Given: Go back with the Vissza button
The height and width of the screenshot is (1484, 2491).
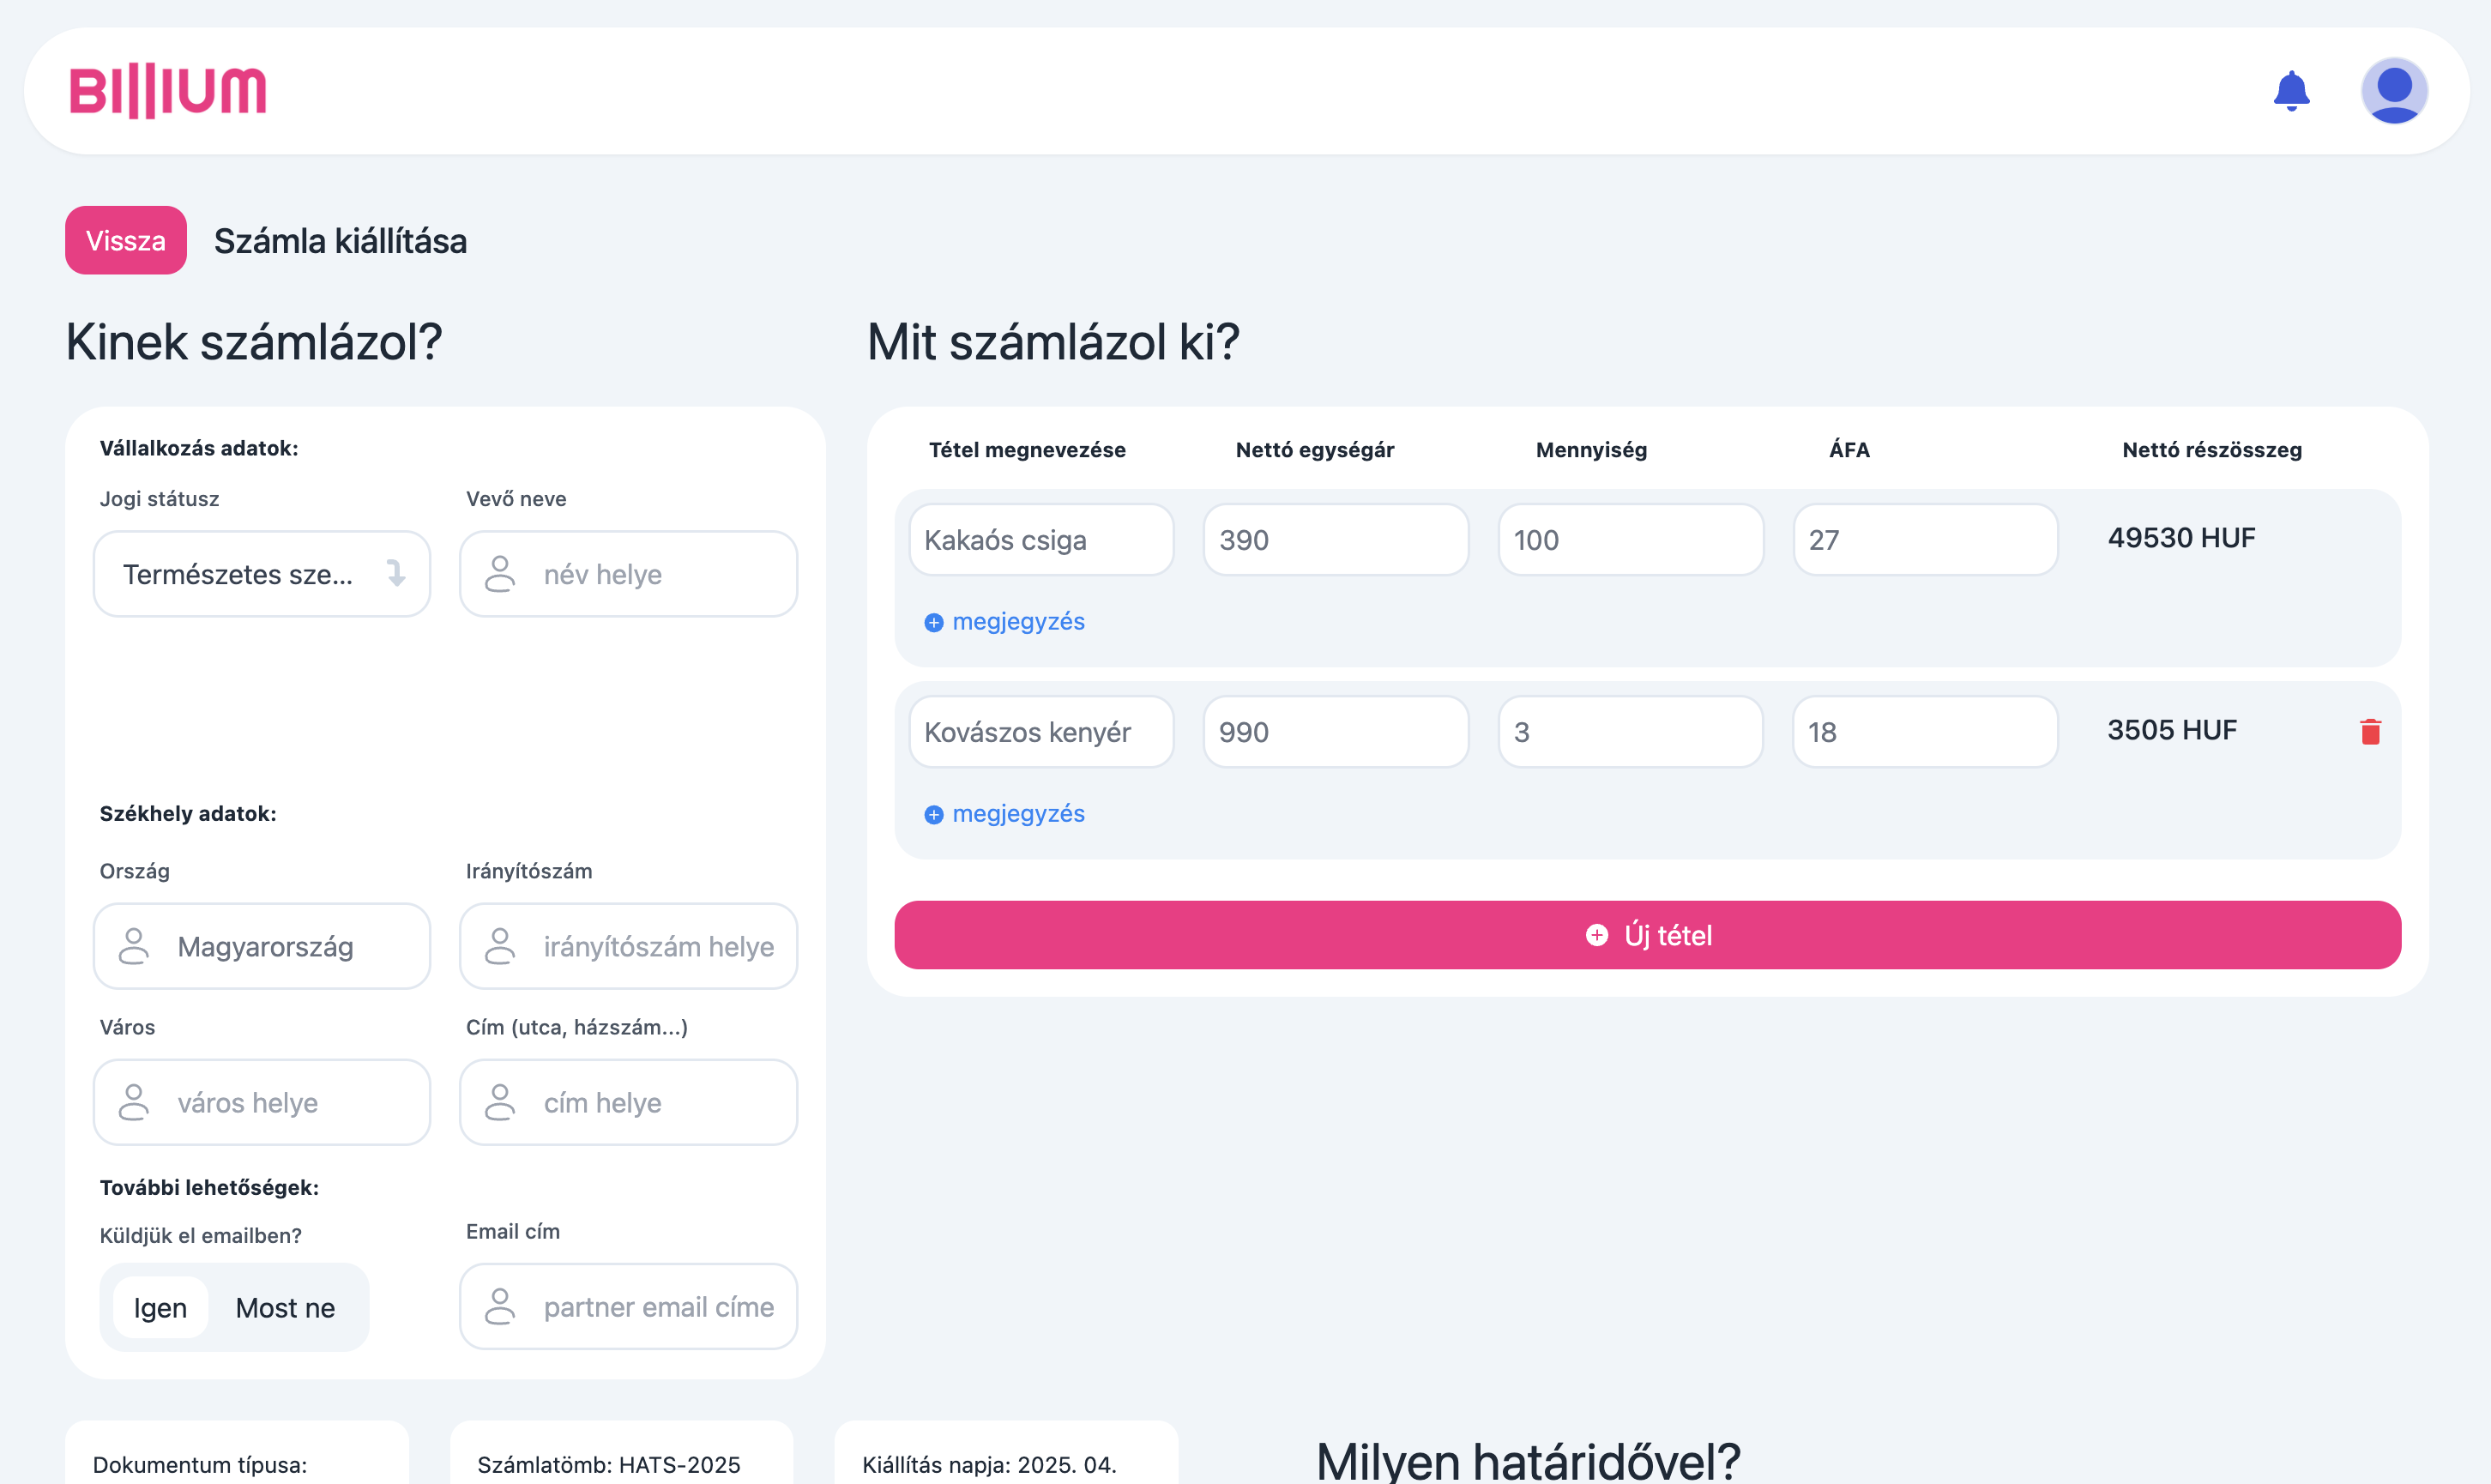Looking at the screenshot, I should click(125, 240).
